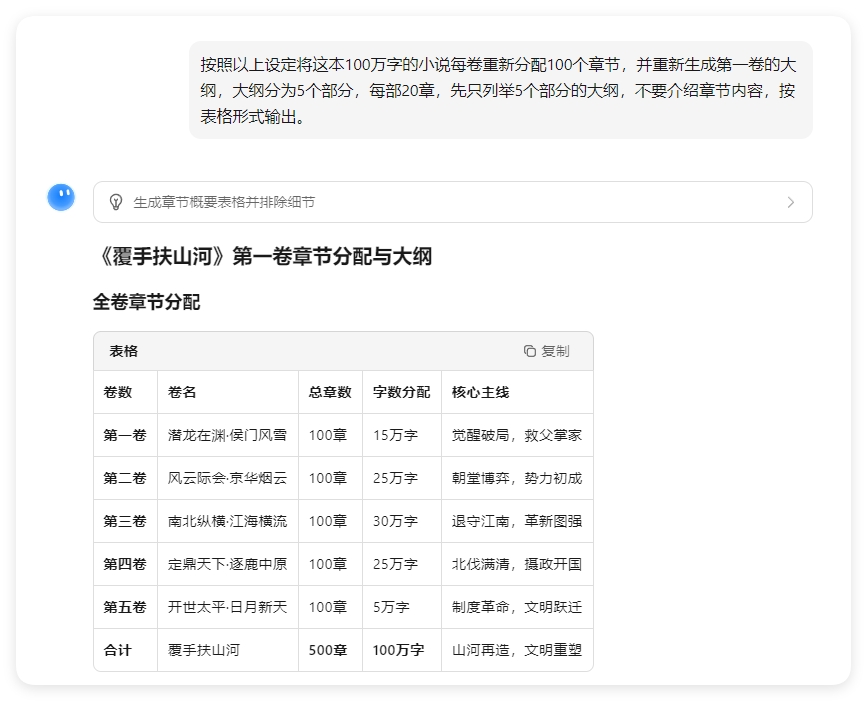This screenshot has width=867, height=701.
Task: Click the 核心主线 column header
Action: (x=479, y=392)
